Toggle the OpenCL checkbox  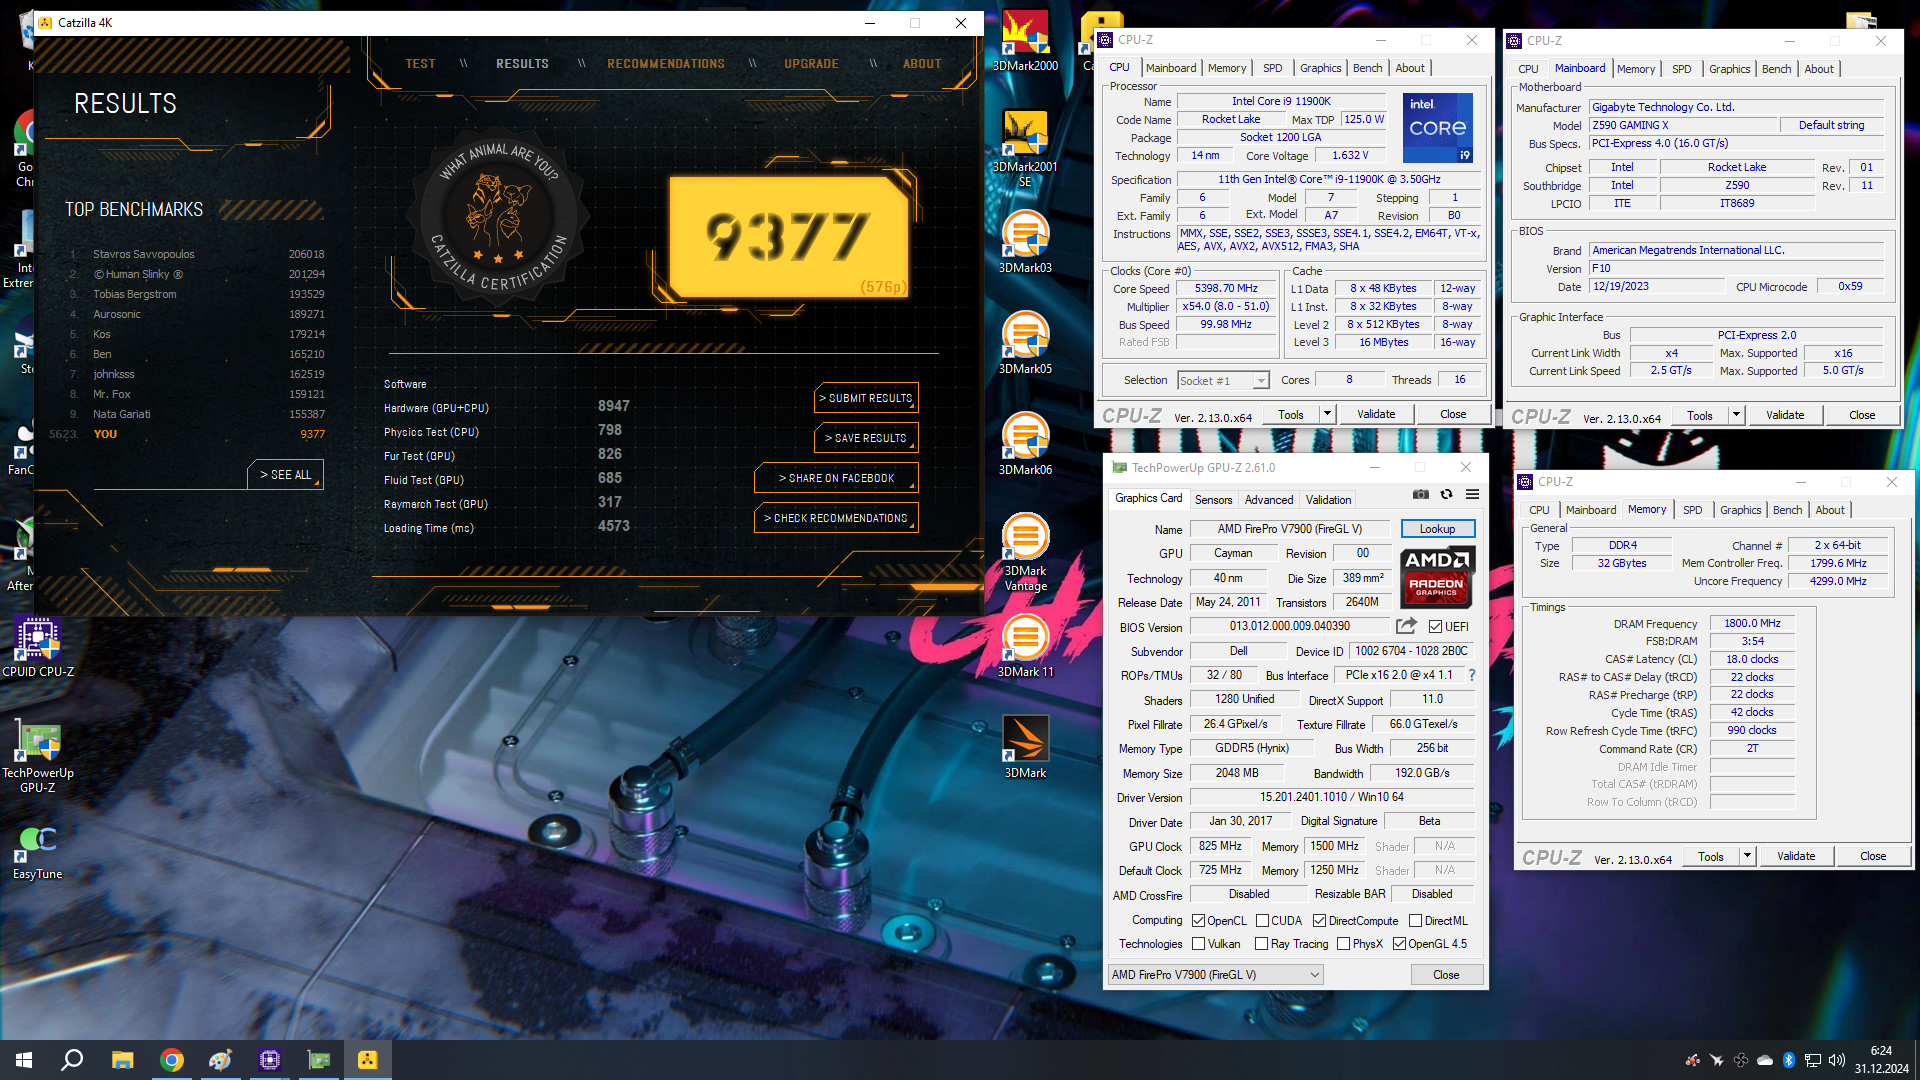1198,921
